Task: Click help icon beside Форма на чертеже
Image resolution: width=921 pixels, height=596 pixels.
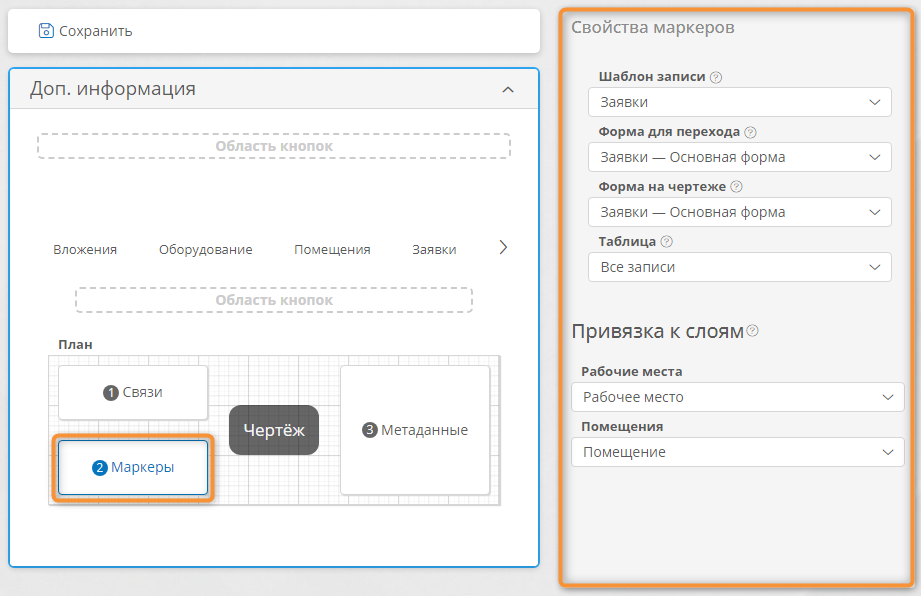Action: 736,187
